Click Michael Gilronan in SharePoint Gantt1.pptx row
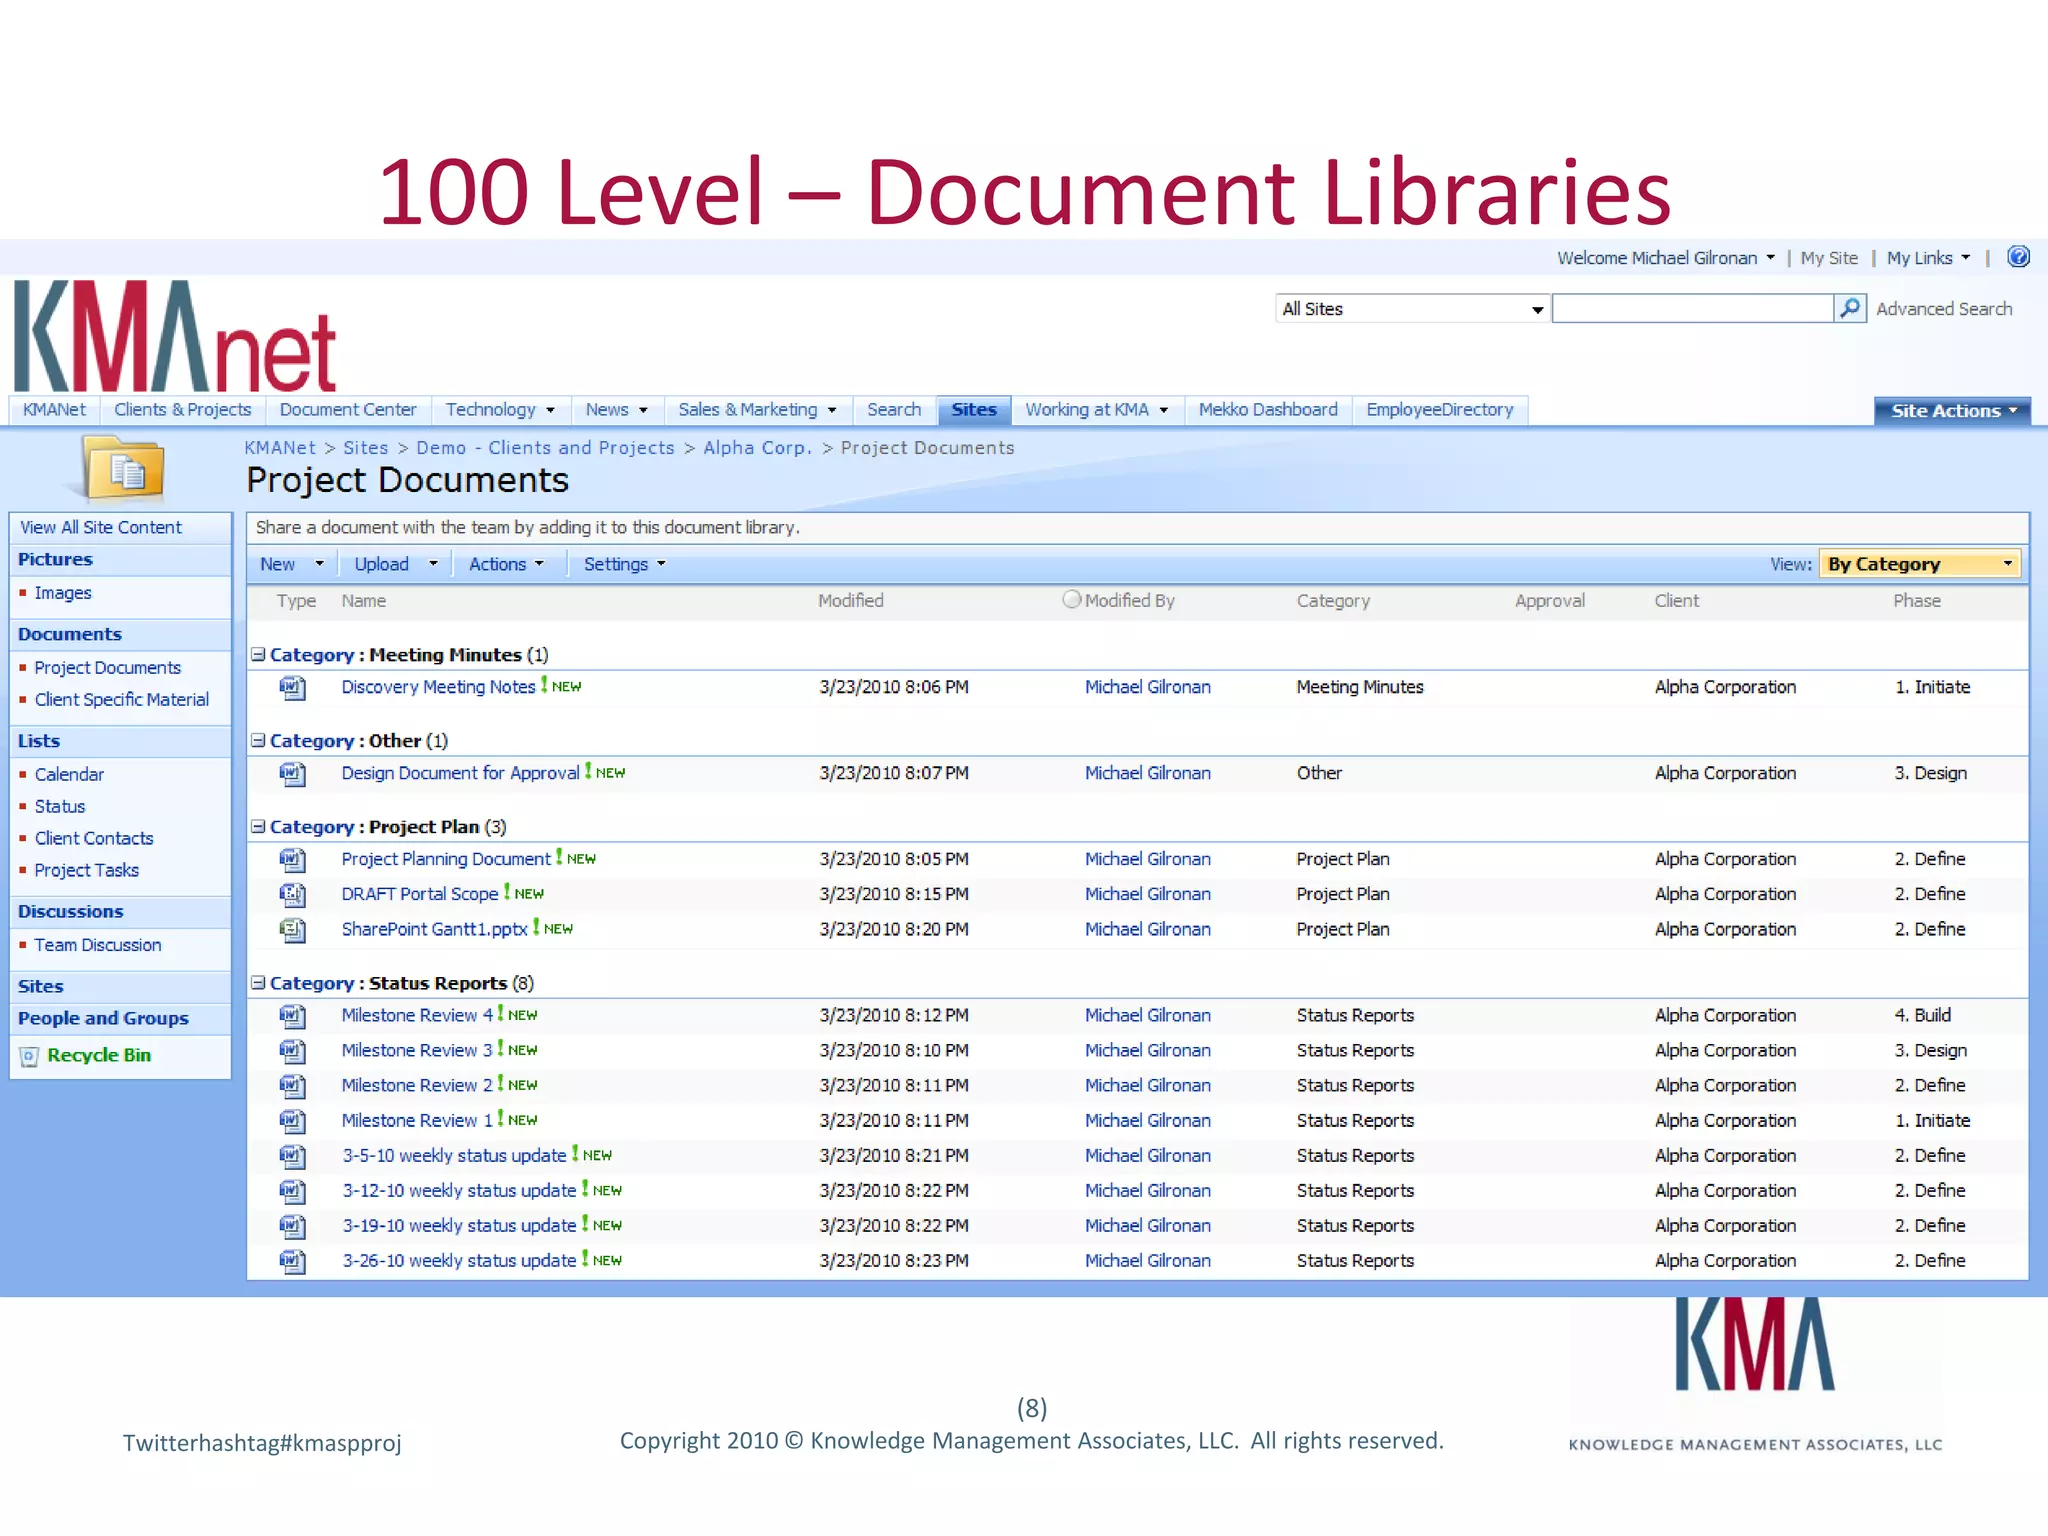 1148,929
